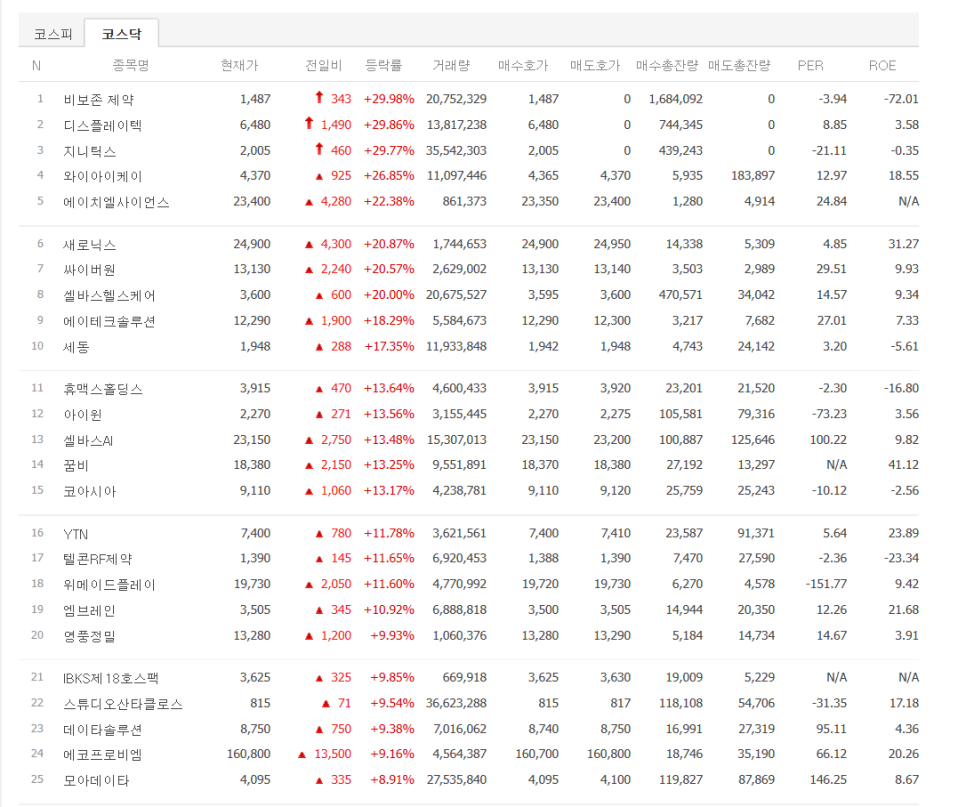The image size is (966, 807).
Task: Click the 매도호가 column header
Action: point(595,65)
